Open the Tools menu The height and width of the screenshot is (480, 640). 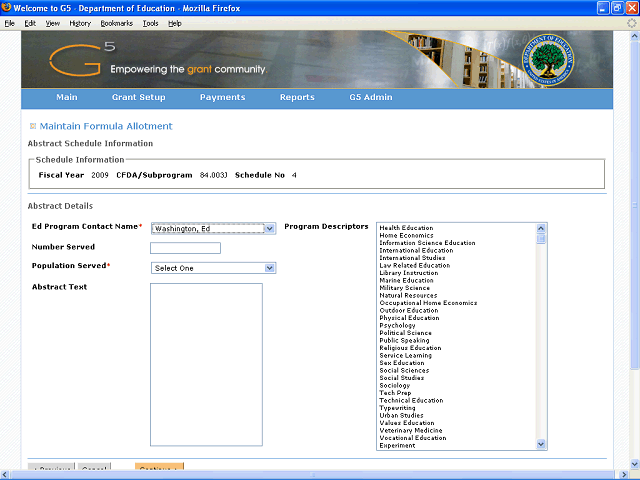point(150,22)
